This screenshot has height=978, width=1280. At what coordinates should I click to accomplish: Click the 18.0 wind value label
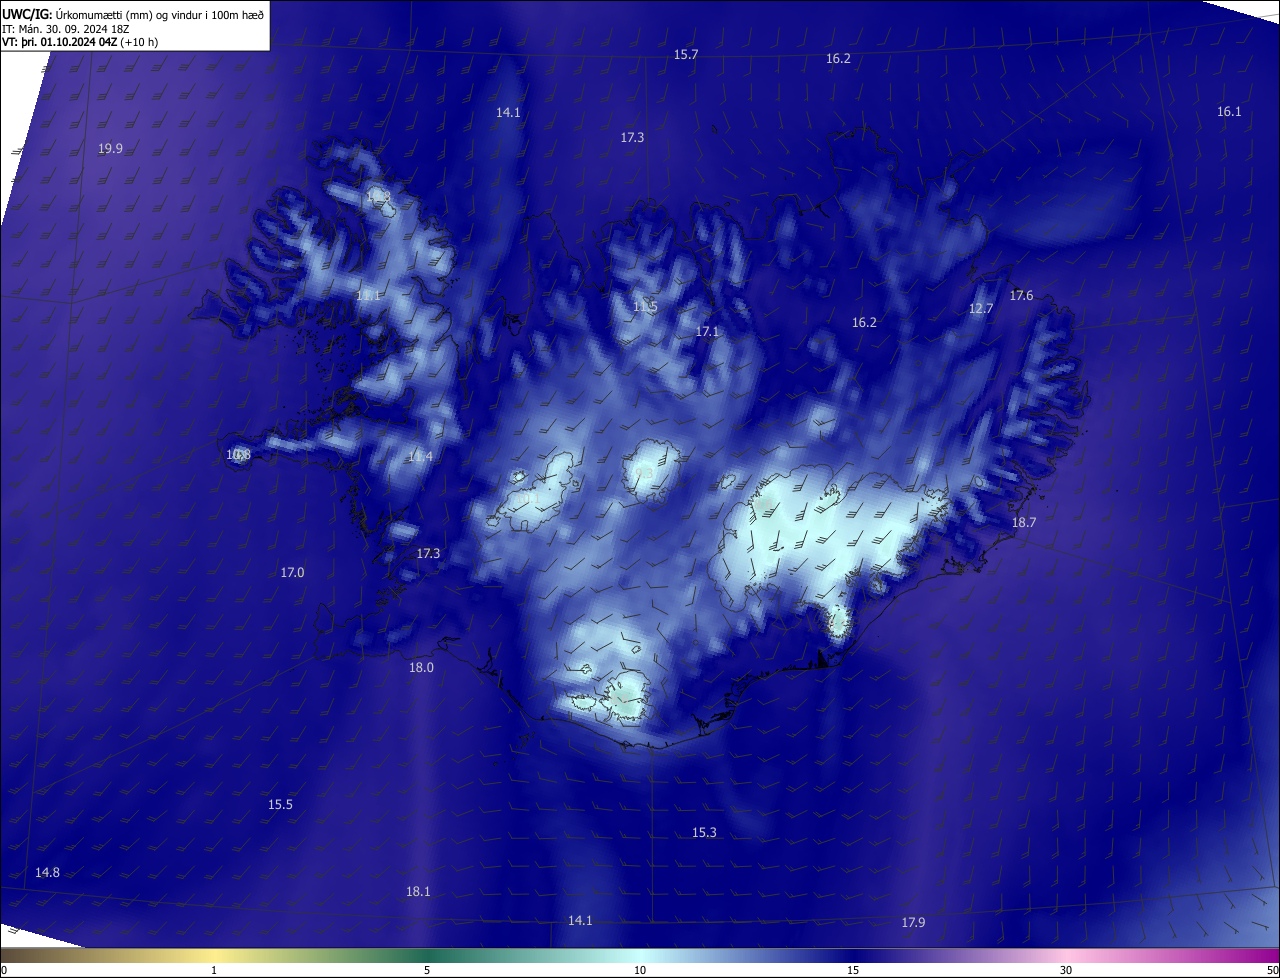point(421,668)
